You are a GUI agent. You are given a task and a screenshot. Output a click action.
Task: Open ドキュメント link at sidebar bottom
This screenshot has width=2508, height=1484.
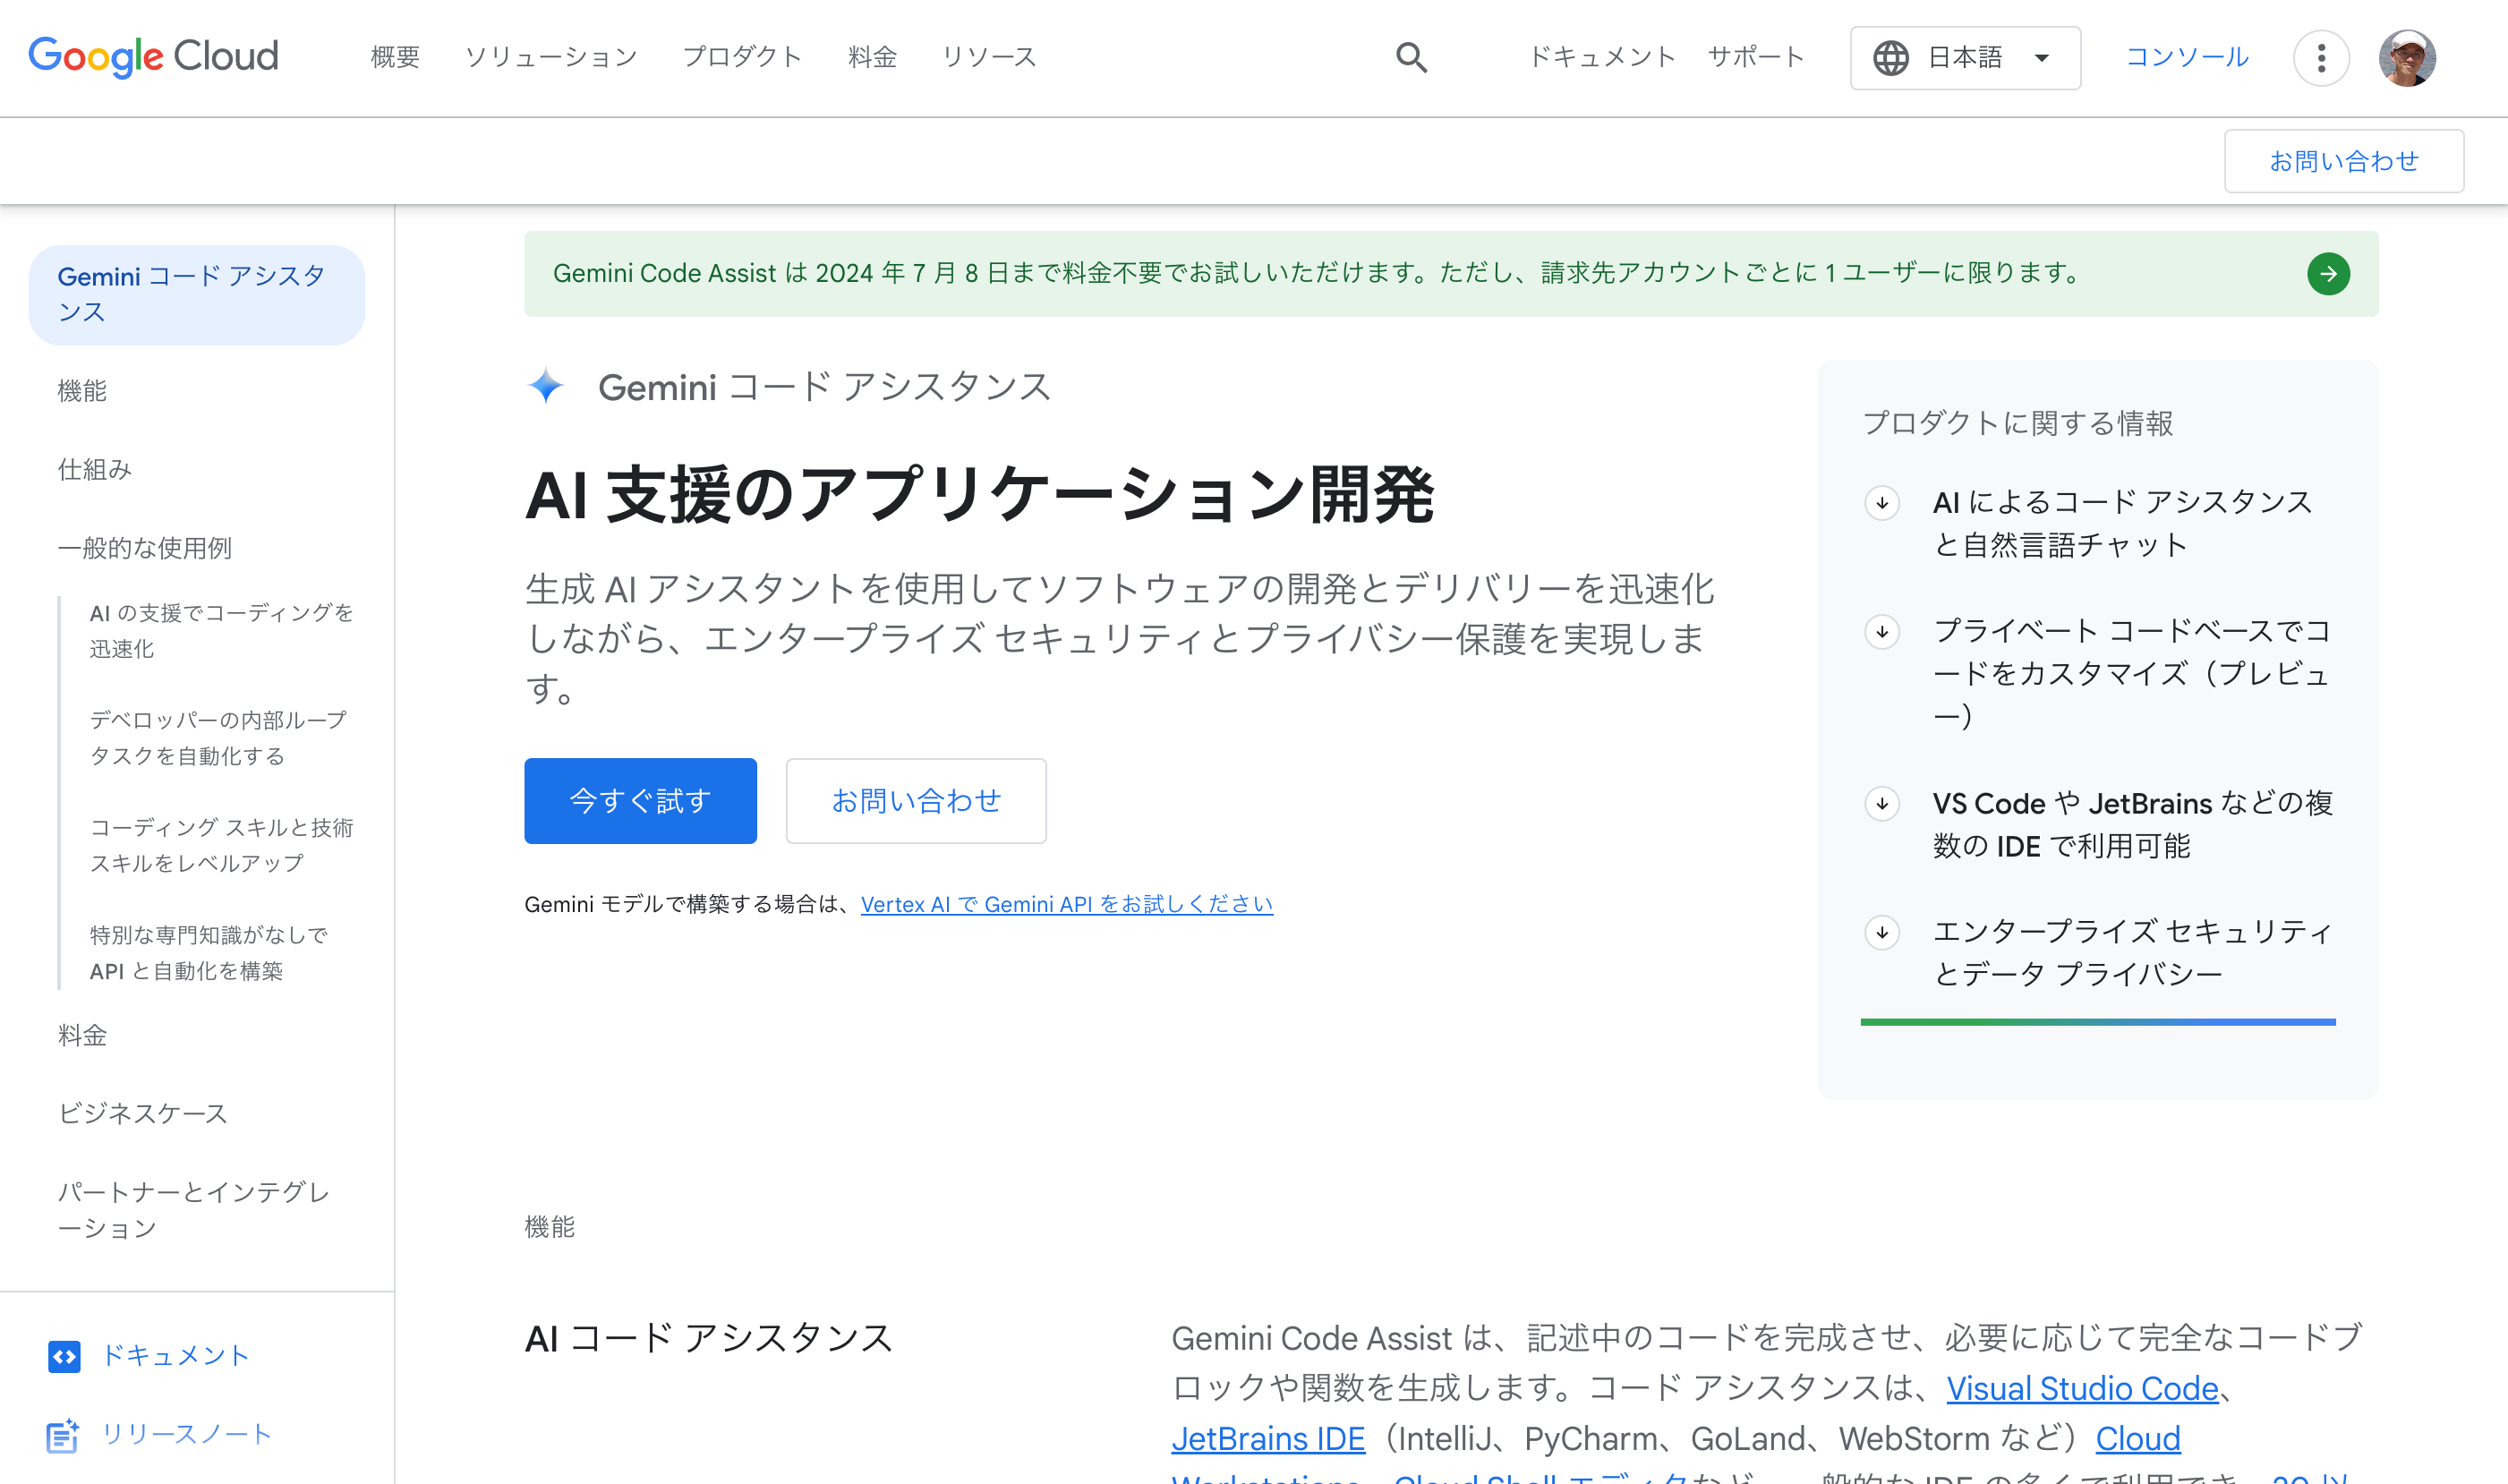175,1356
